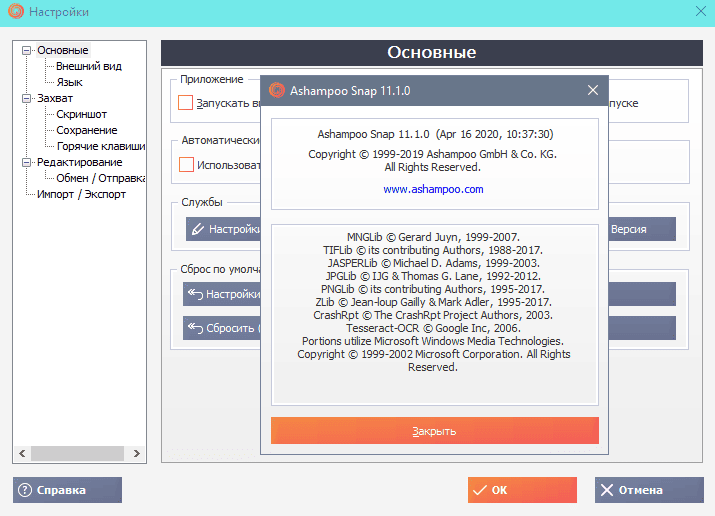715x516 pixels.
Task: Select Редактирование in the settings tree
Action: (80, 162)
